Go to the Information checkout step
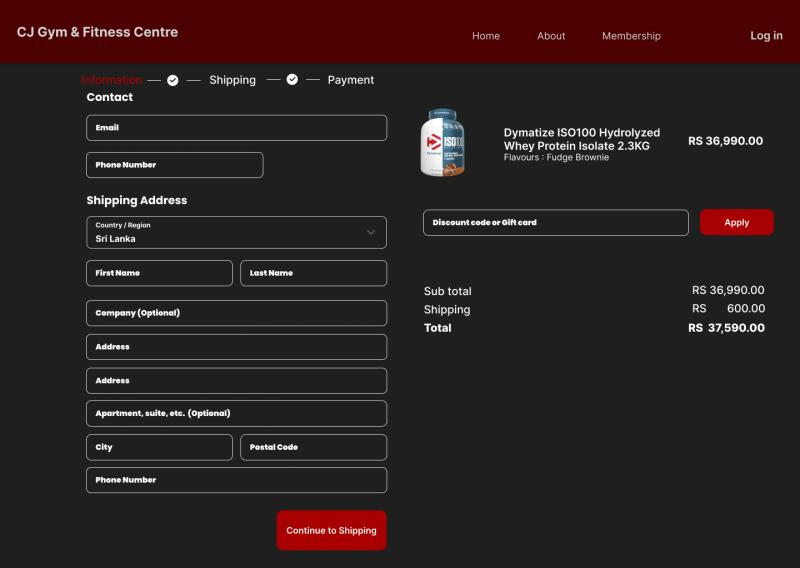 [112, 80]
